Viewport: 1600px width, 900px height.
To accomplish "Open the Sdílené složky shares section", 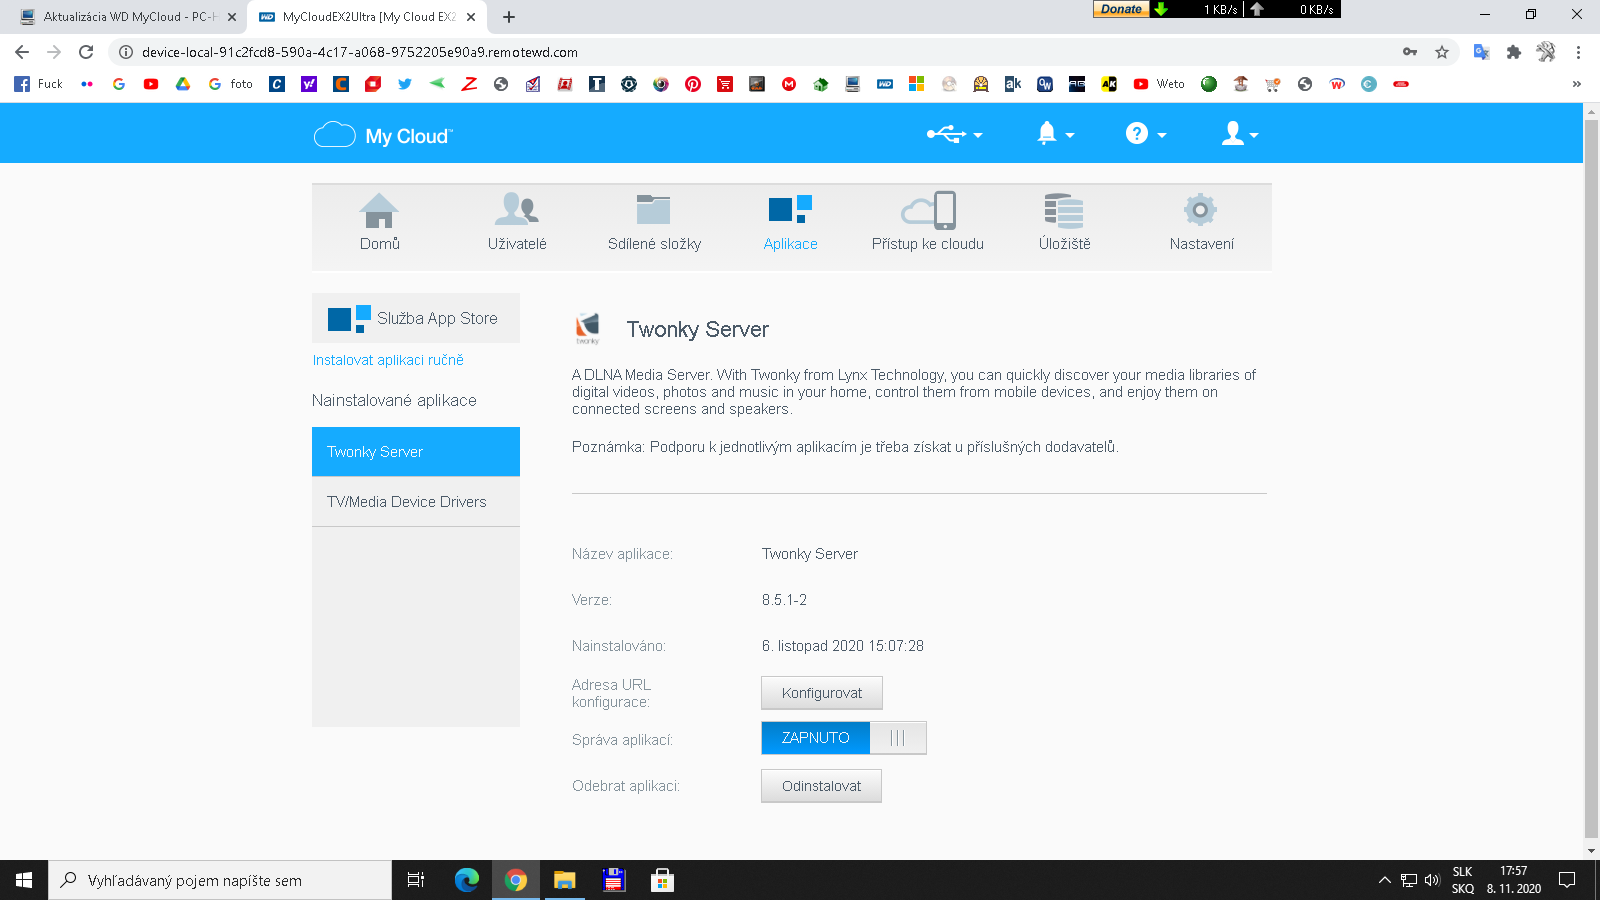I will [654, 223].
